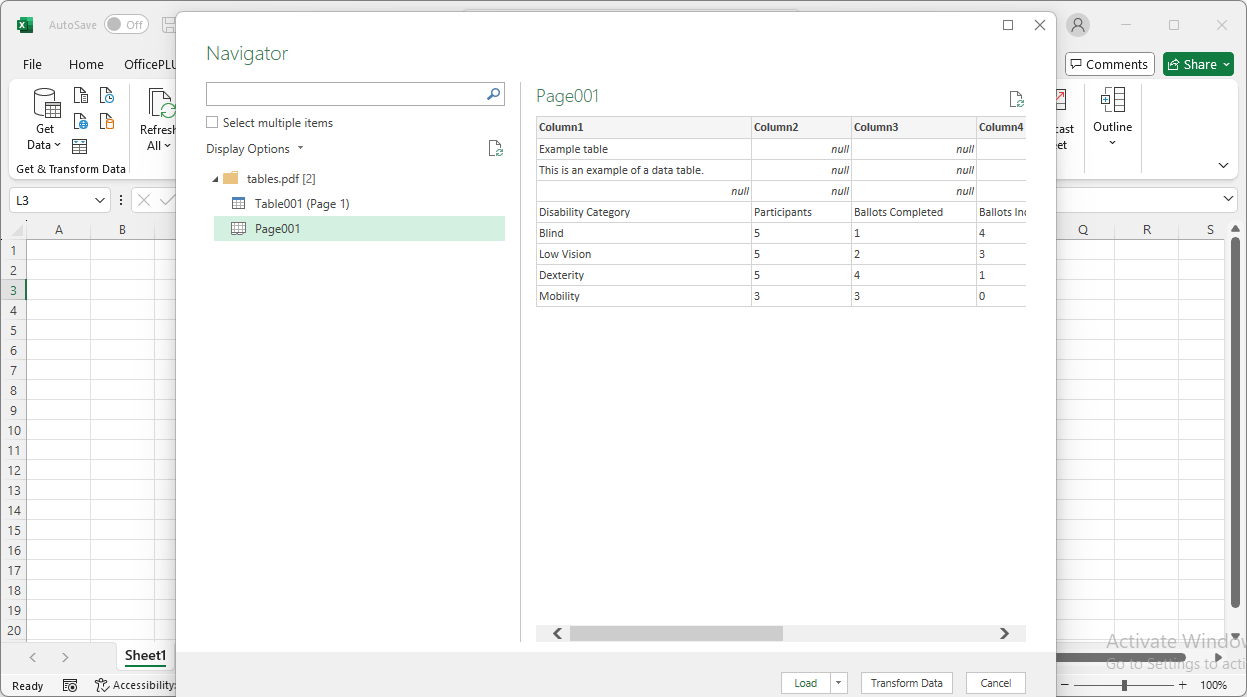
Task: Click the Transform Data button
Action: (x=906, y=682)
